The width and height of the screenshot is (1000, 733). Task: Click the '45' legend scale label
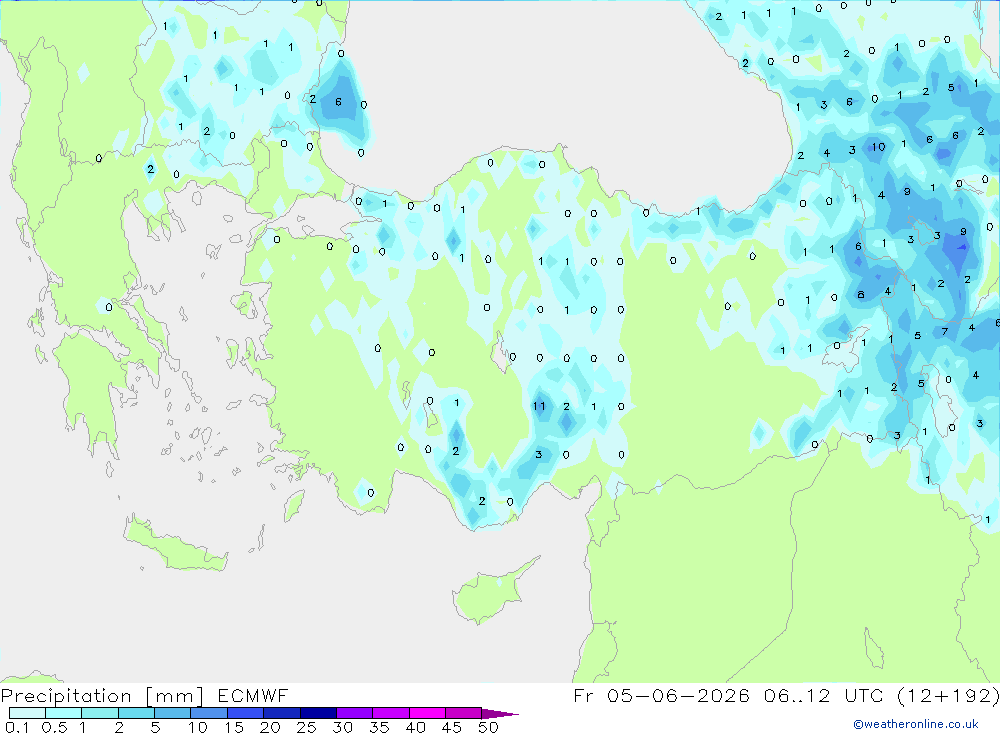point(452,727)
